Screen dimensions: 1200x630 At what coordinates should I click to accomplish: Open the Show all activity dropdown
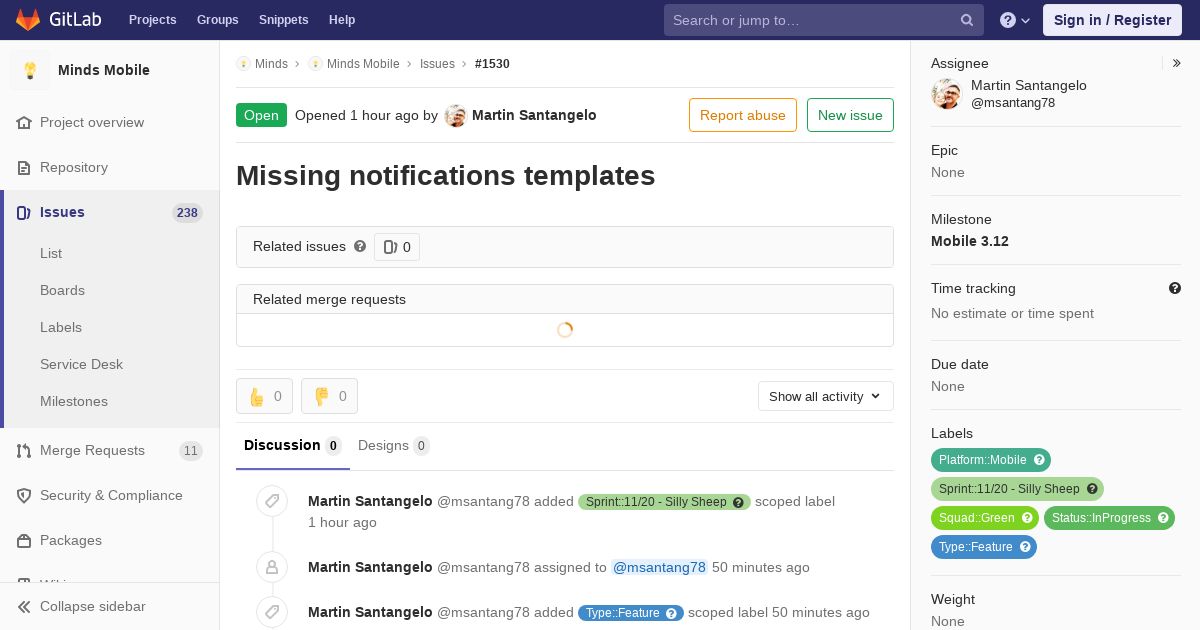[x=826, y=396]
